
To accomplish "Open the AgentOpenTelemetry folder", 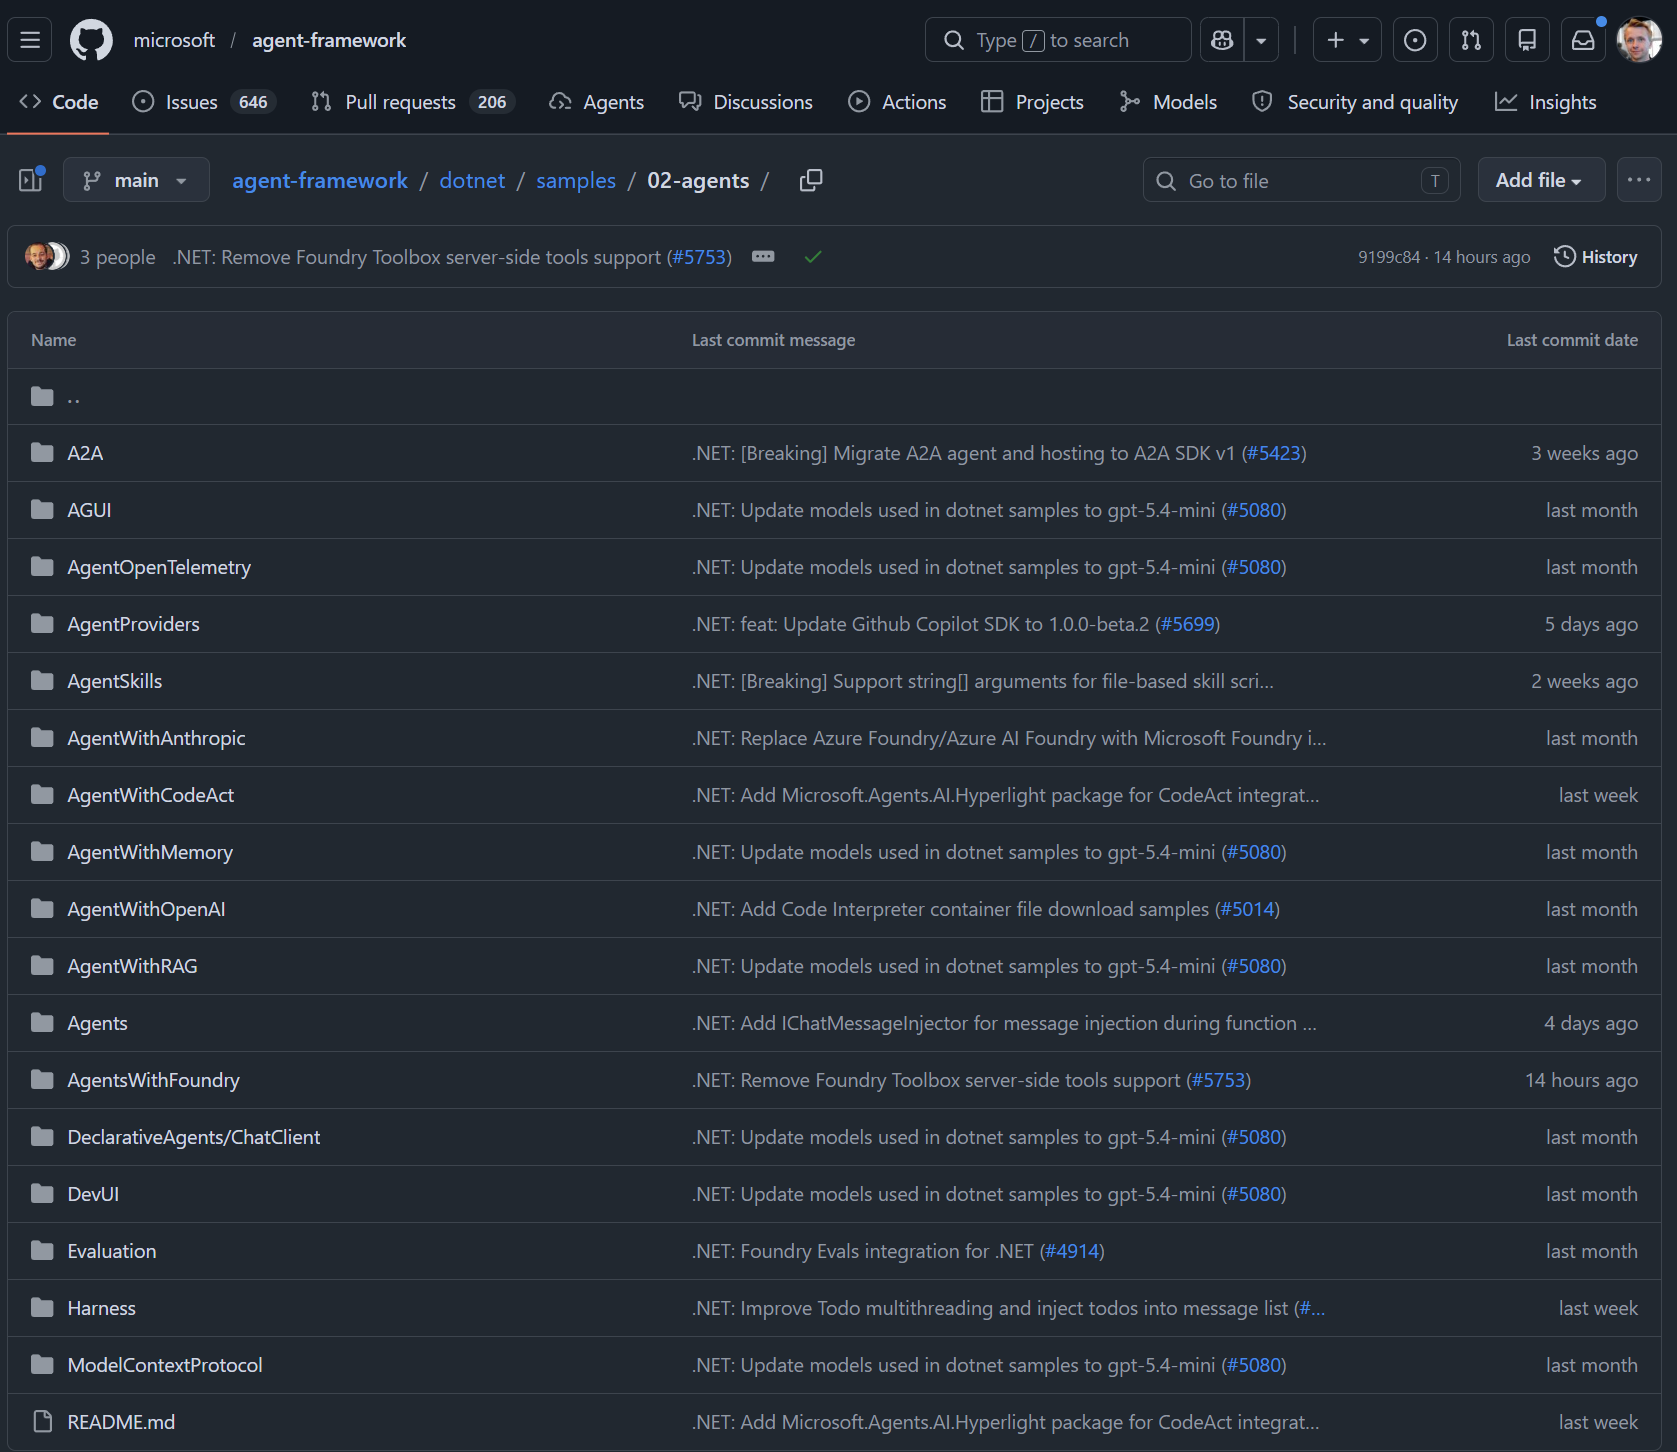I will coord(159,567).
